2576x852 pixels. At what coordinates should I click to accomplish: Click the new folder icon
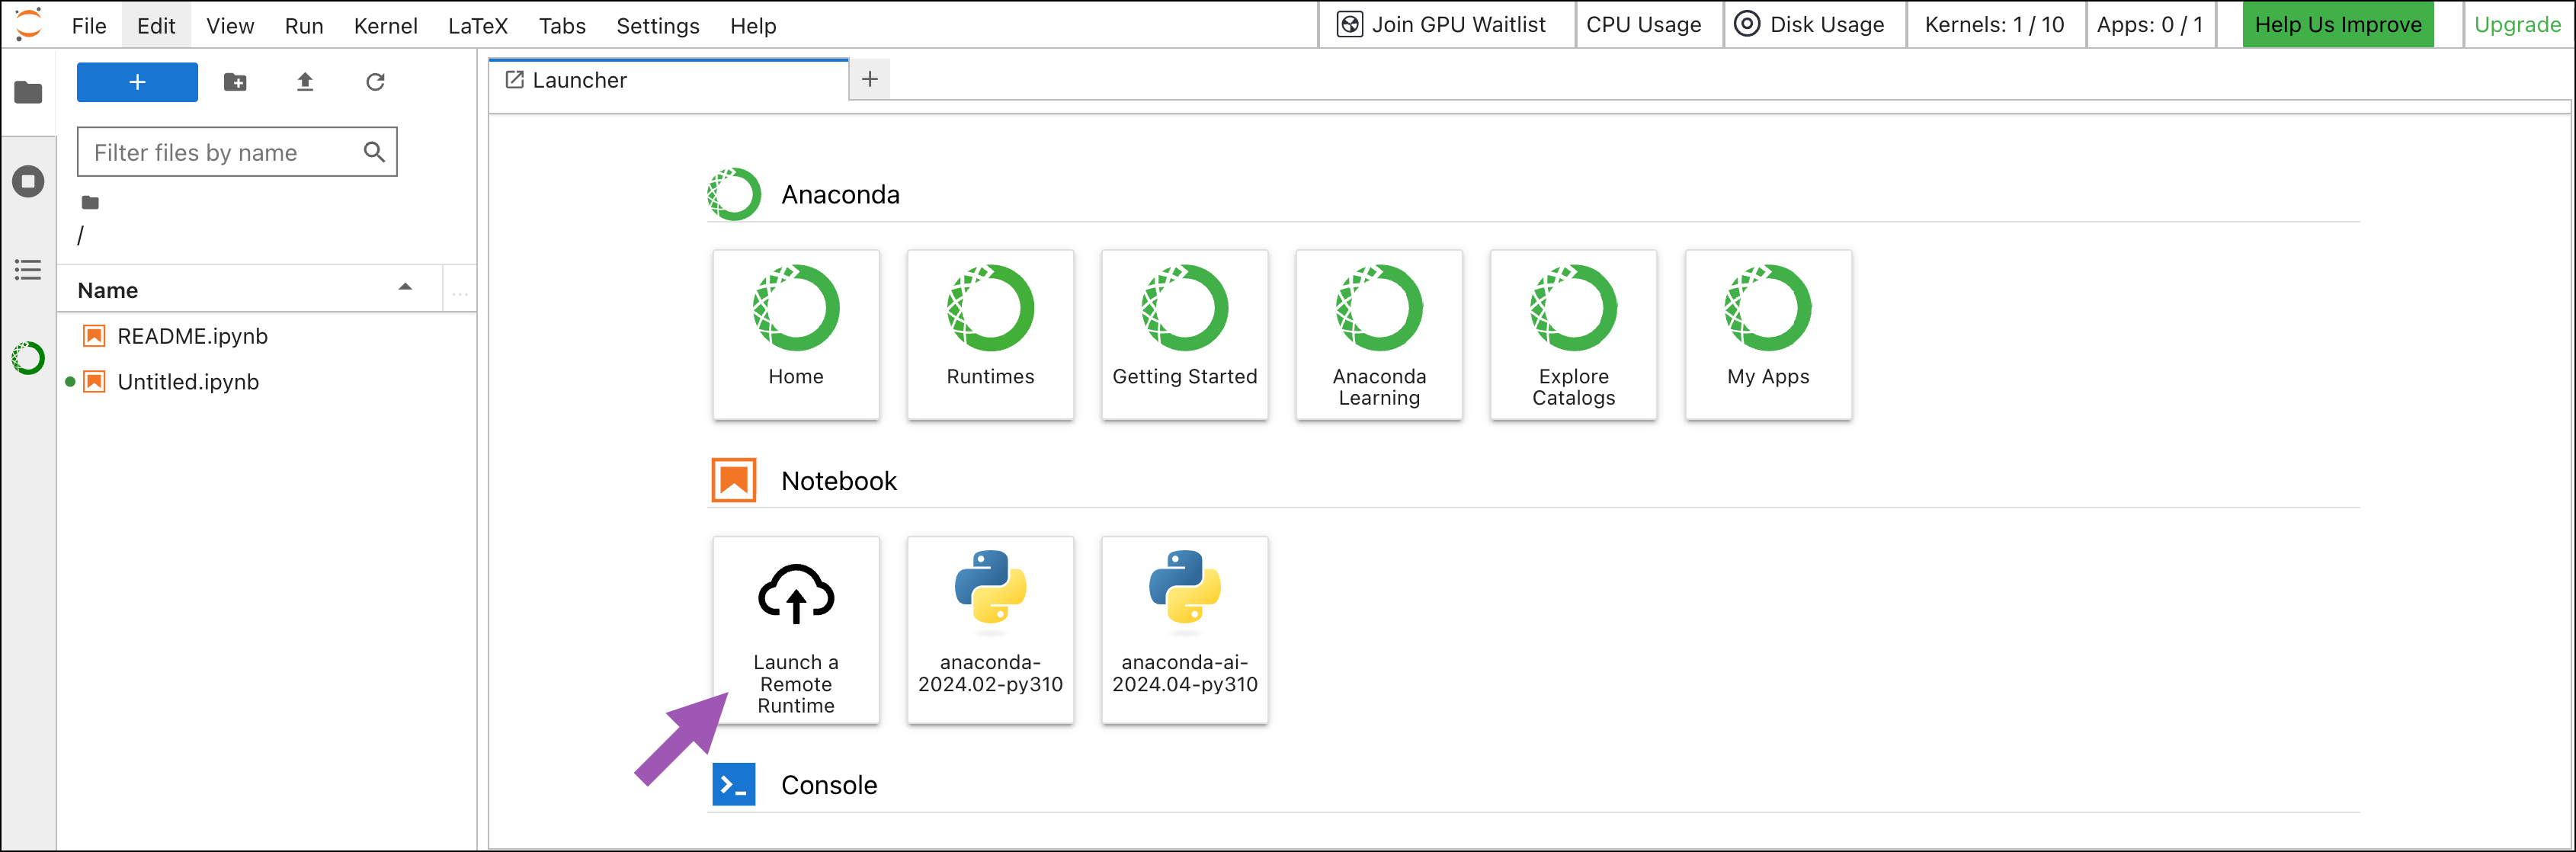tap(235, 82)
